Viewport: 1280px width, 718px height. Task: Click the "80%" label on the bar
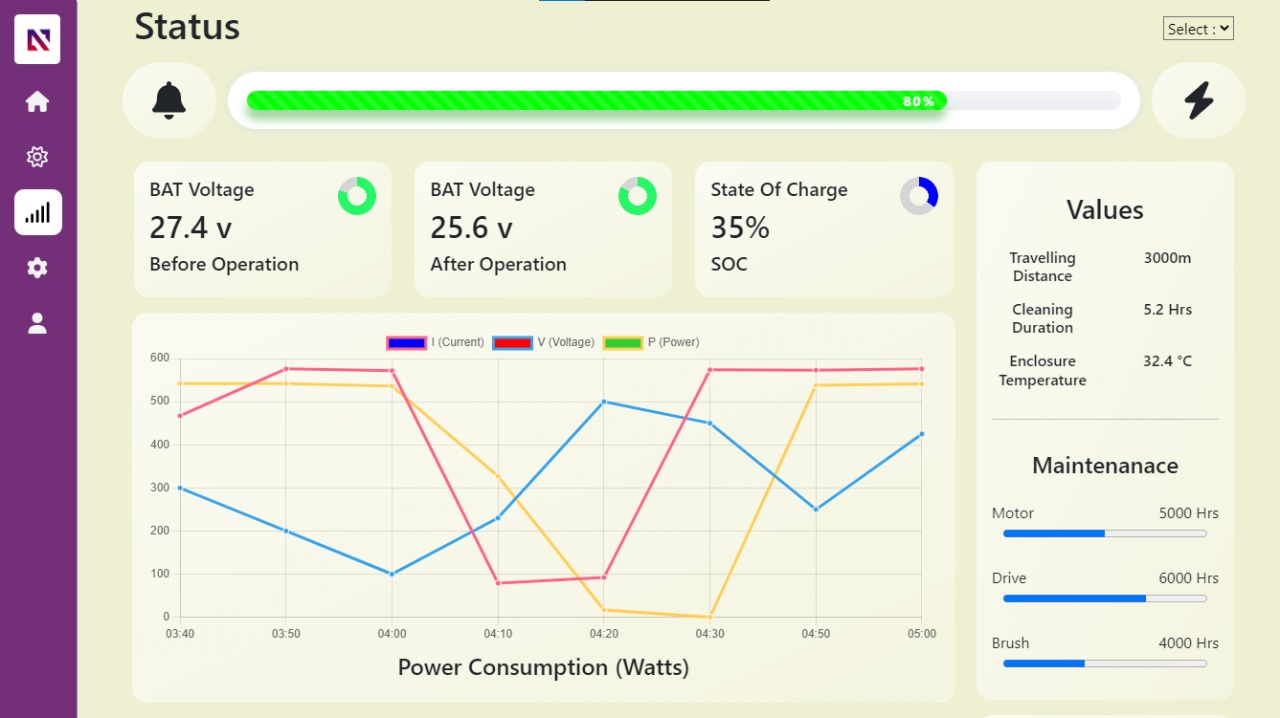point(919,101)
